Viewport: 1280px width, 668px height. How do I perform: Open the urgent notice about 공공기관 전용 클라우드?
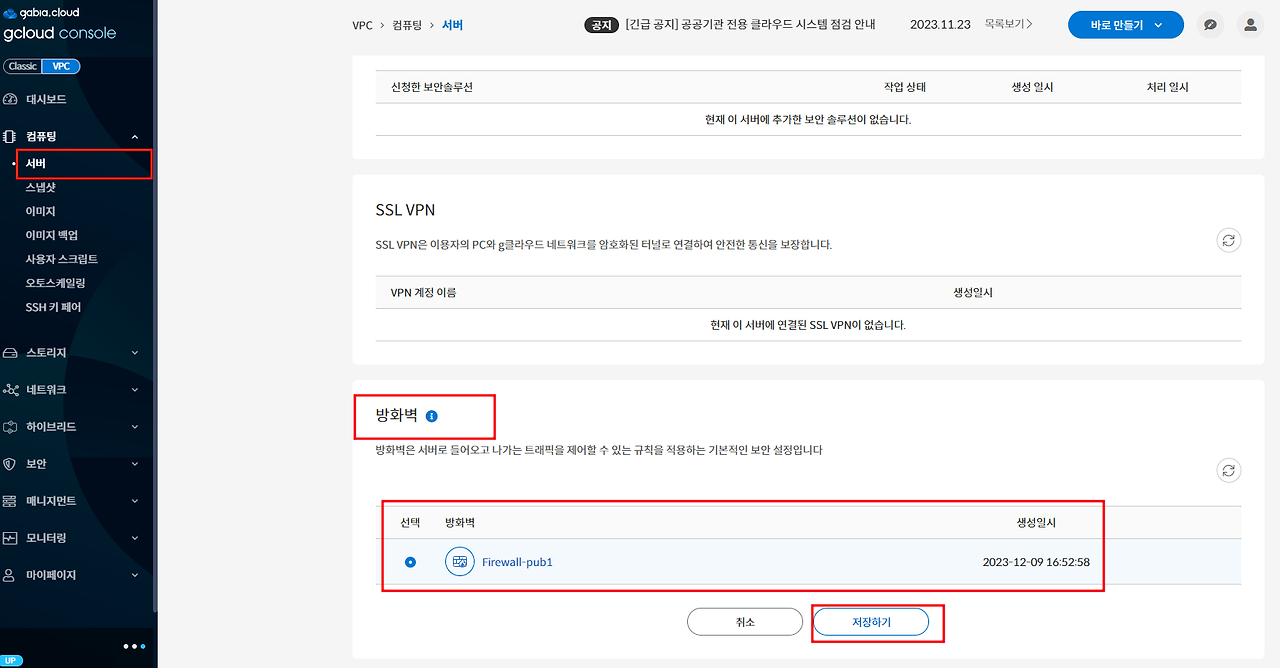(x=750, y=24)
